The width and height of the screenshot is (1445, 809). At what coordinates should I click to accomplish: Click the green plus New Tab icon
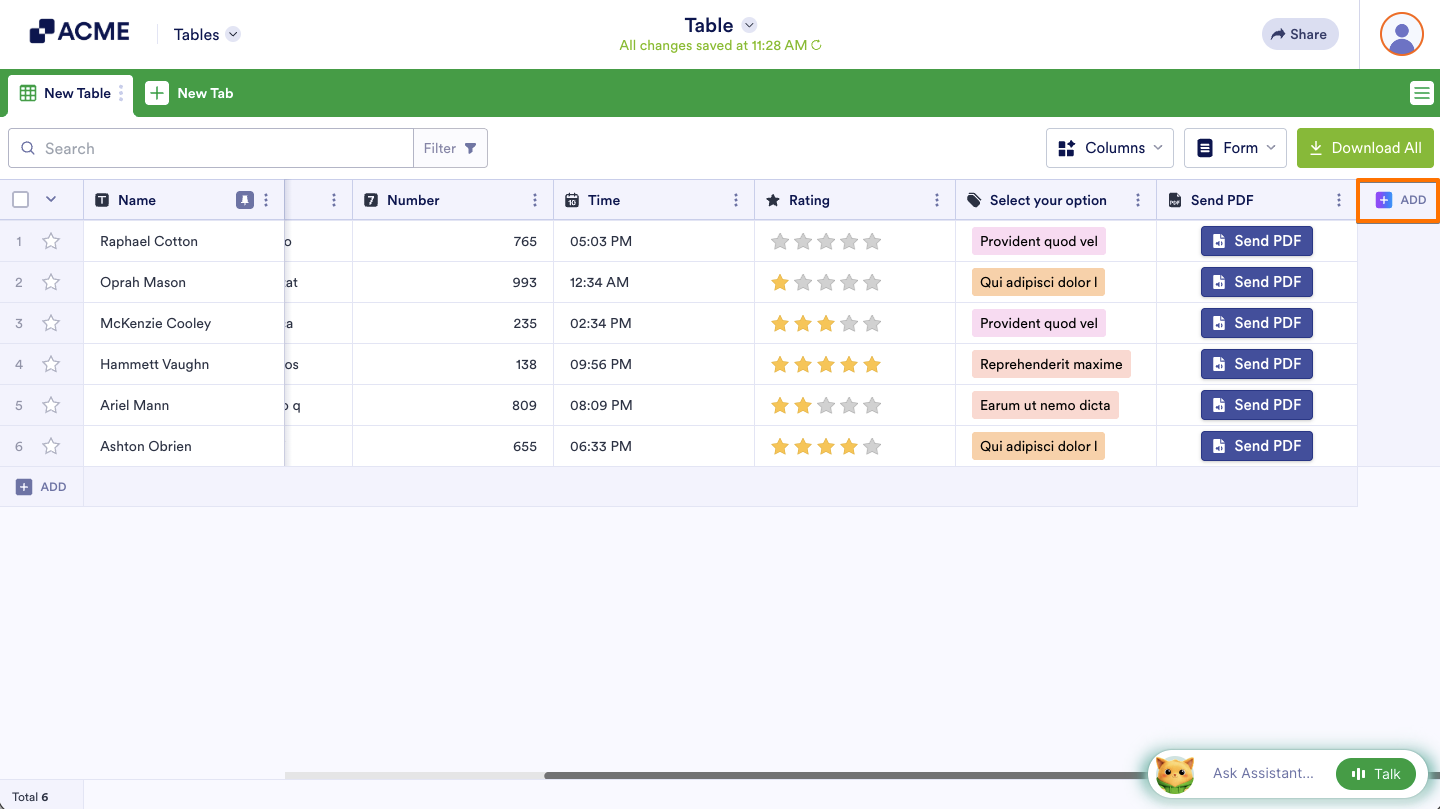point(157,93)
